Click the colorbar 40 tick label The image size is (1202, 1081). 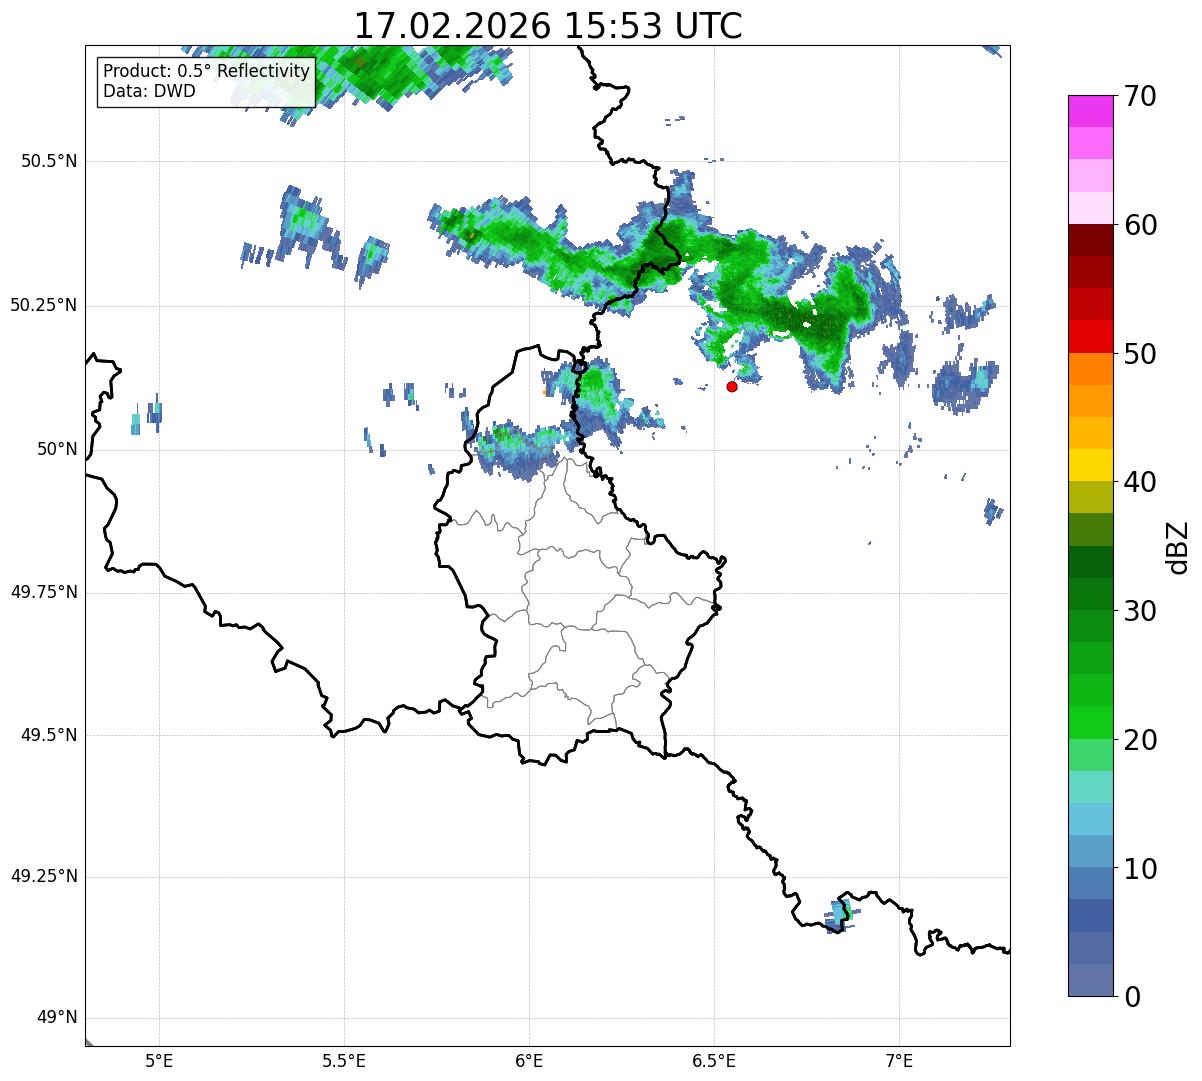click(x=1140, y=482)
